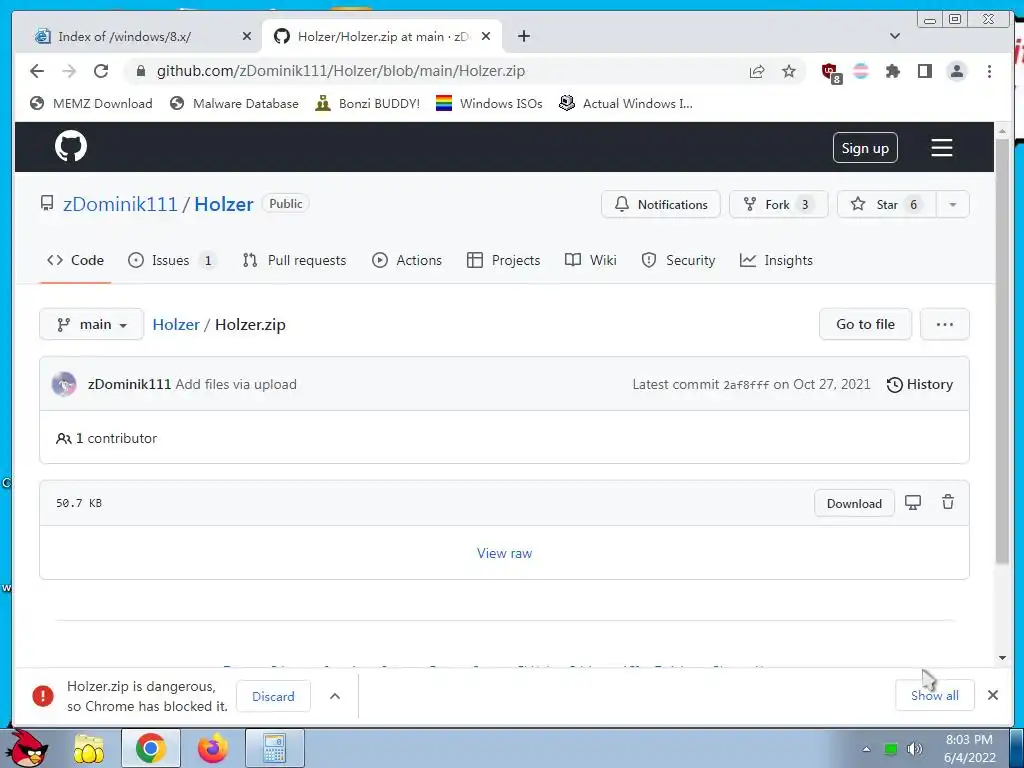Open the Malware Database bookmark
The image size is (1024, 768).
[x=234, y=103]
